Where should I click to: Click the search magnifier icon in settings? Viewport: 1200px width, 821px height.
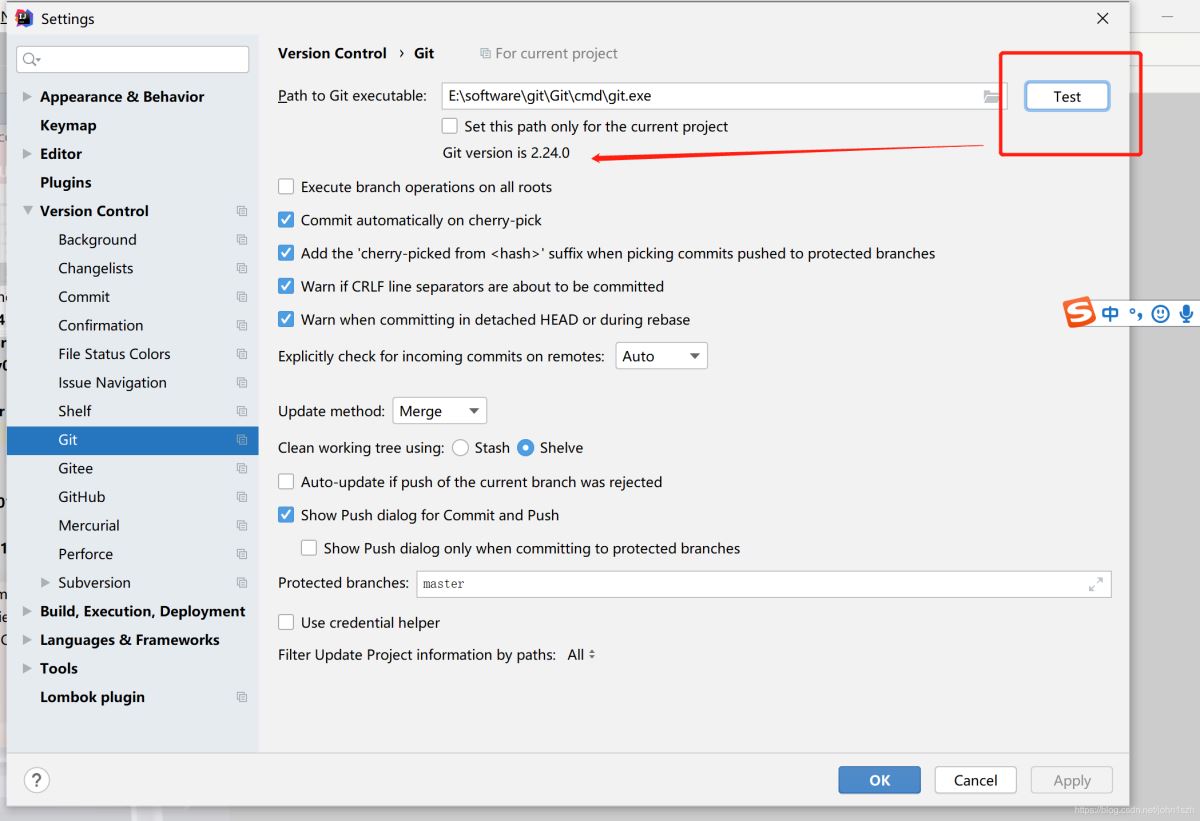coord(31,60)
